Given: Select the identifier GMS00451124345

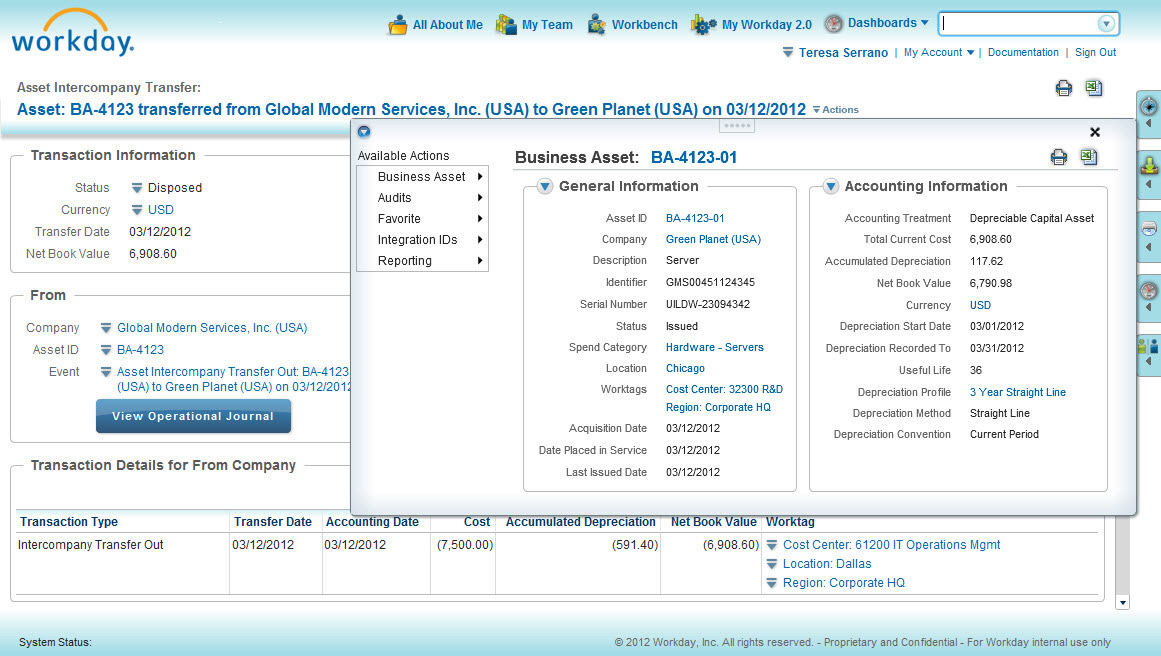Looking at the screenshot, I should click(710, 282).
